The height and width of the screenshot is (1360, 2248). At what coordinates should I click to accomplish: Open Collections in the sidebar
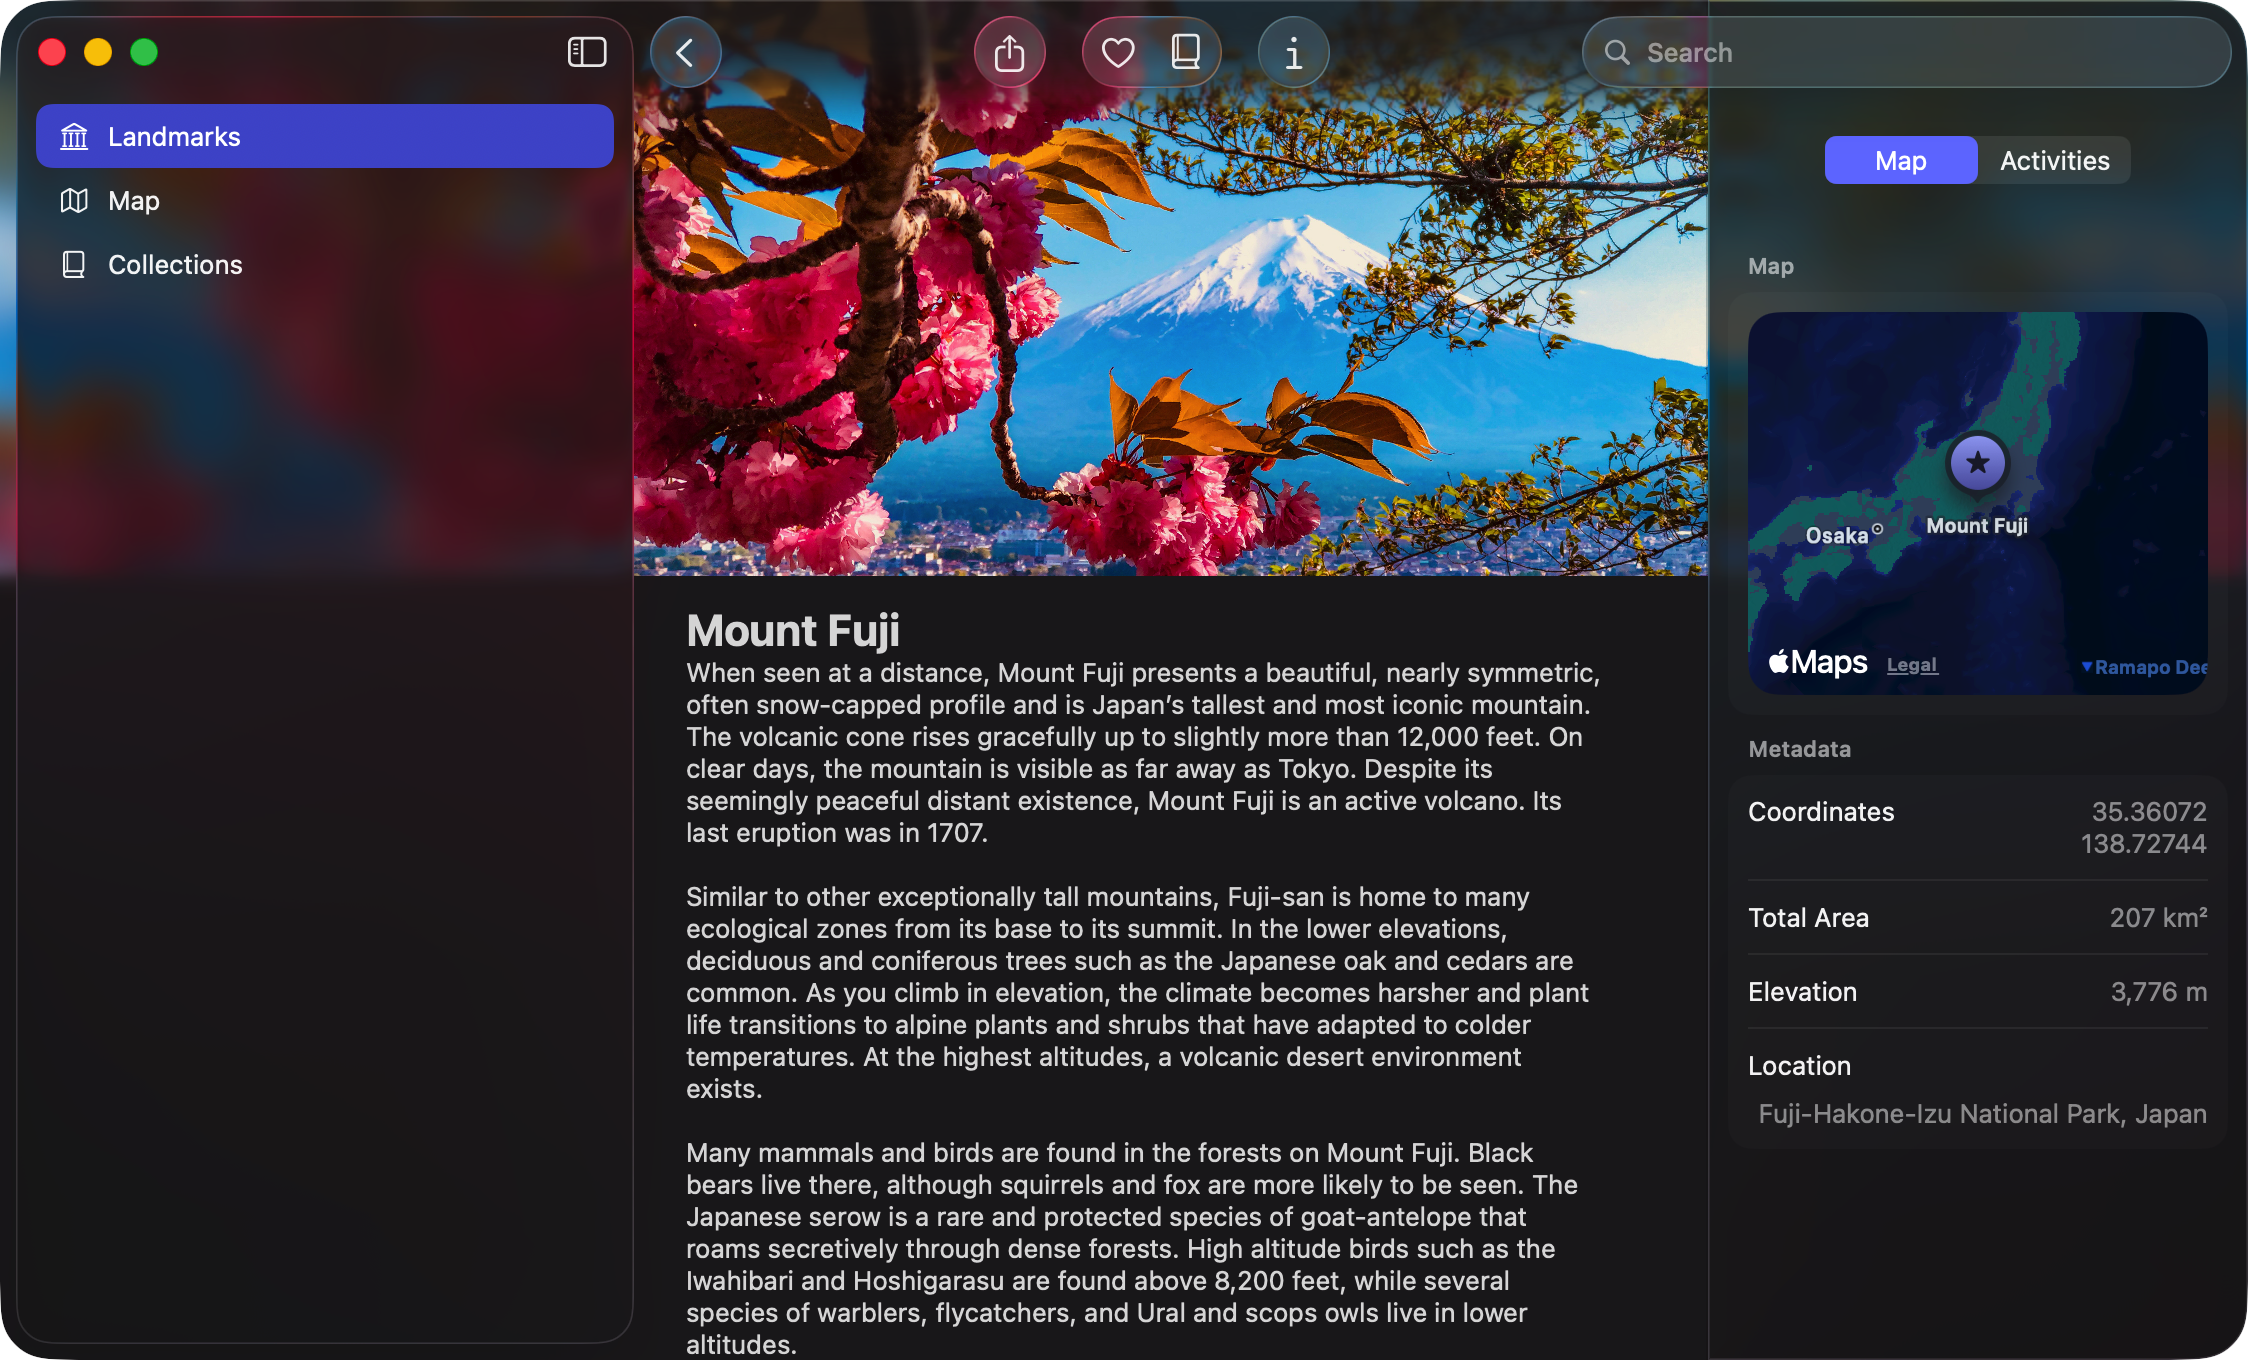coord(175,265)
